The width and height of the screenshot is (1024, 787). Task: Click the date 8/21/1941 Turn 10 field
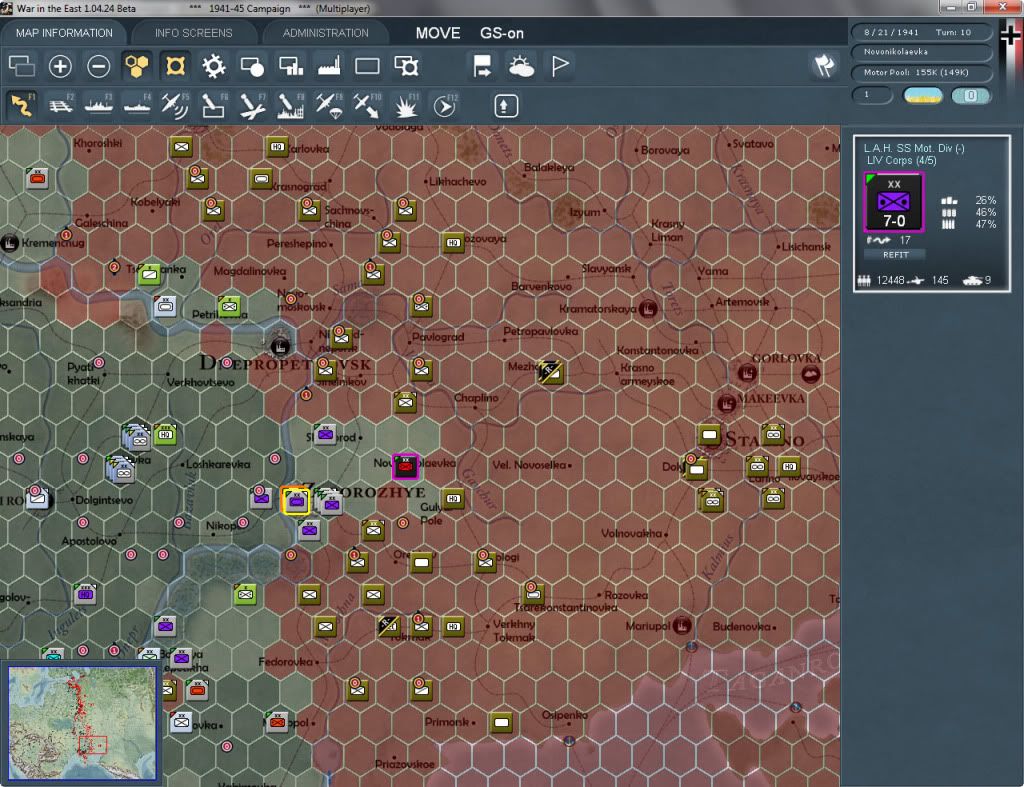click(x=920, y=32)
